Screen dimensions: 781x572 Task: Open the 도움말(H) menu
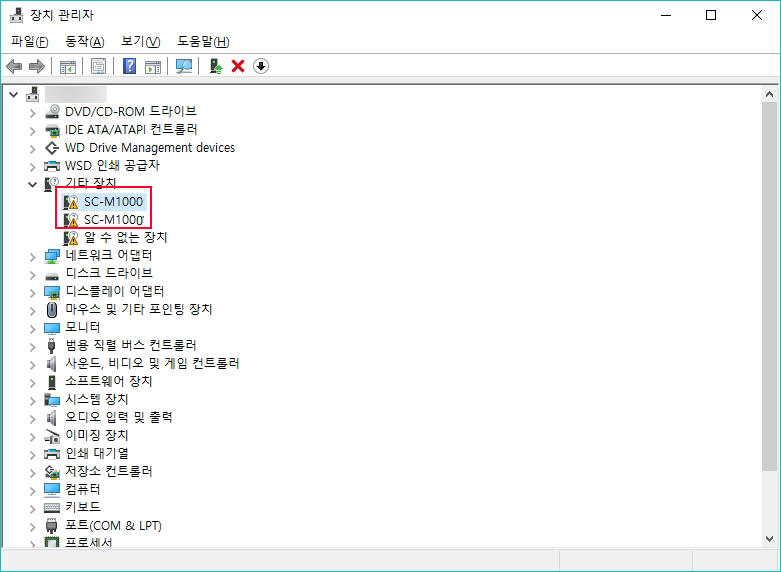point(203,41)
